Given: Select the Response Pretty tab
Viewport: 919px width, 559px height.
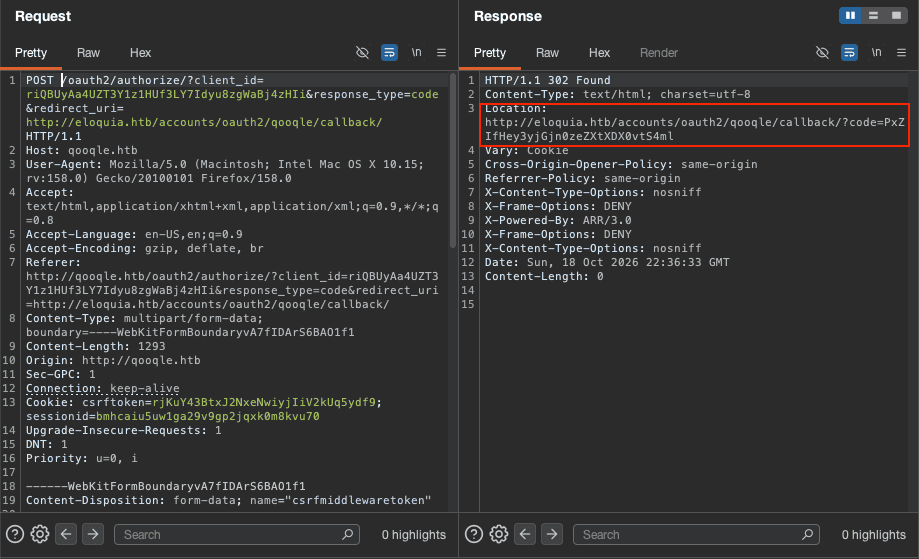Looking at the screenshot, I should click(490, 53).
